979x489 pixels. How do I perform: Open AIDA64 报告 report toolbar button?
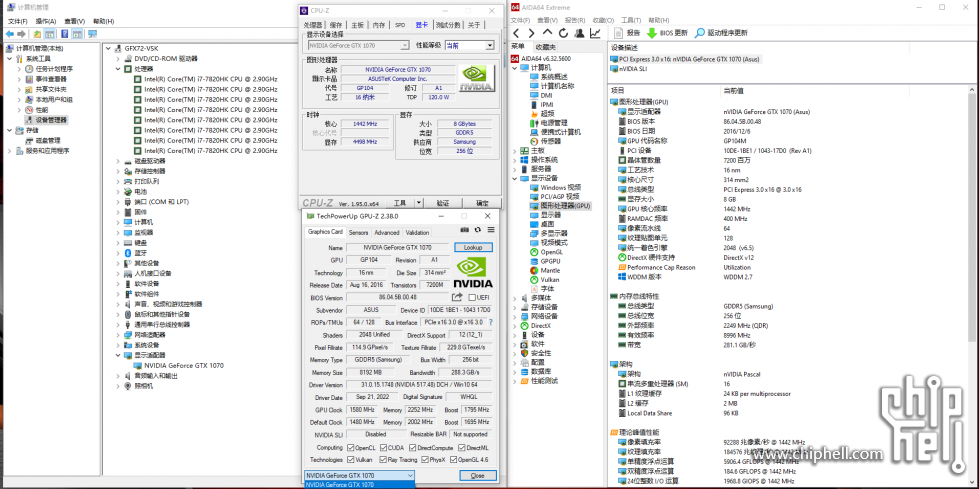(627, 32)
